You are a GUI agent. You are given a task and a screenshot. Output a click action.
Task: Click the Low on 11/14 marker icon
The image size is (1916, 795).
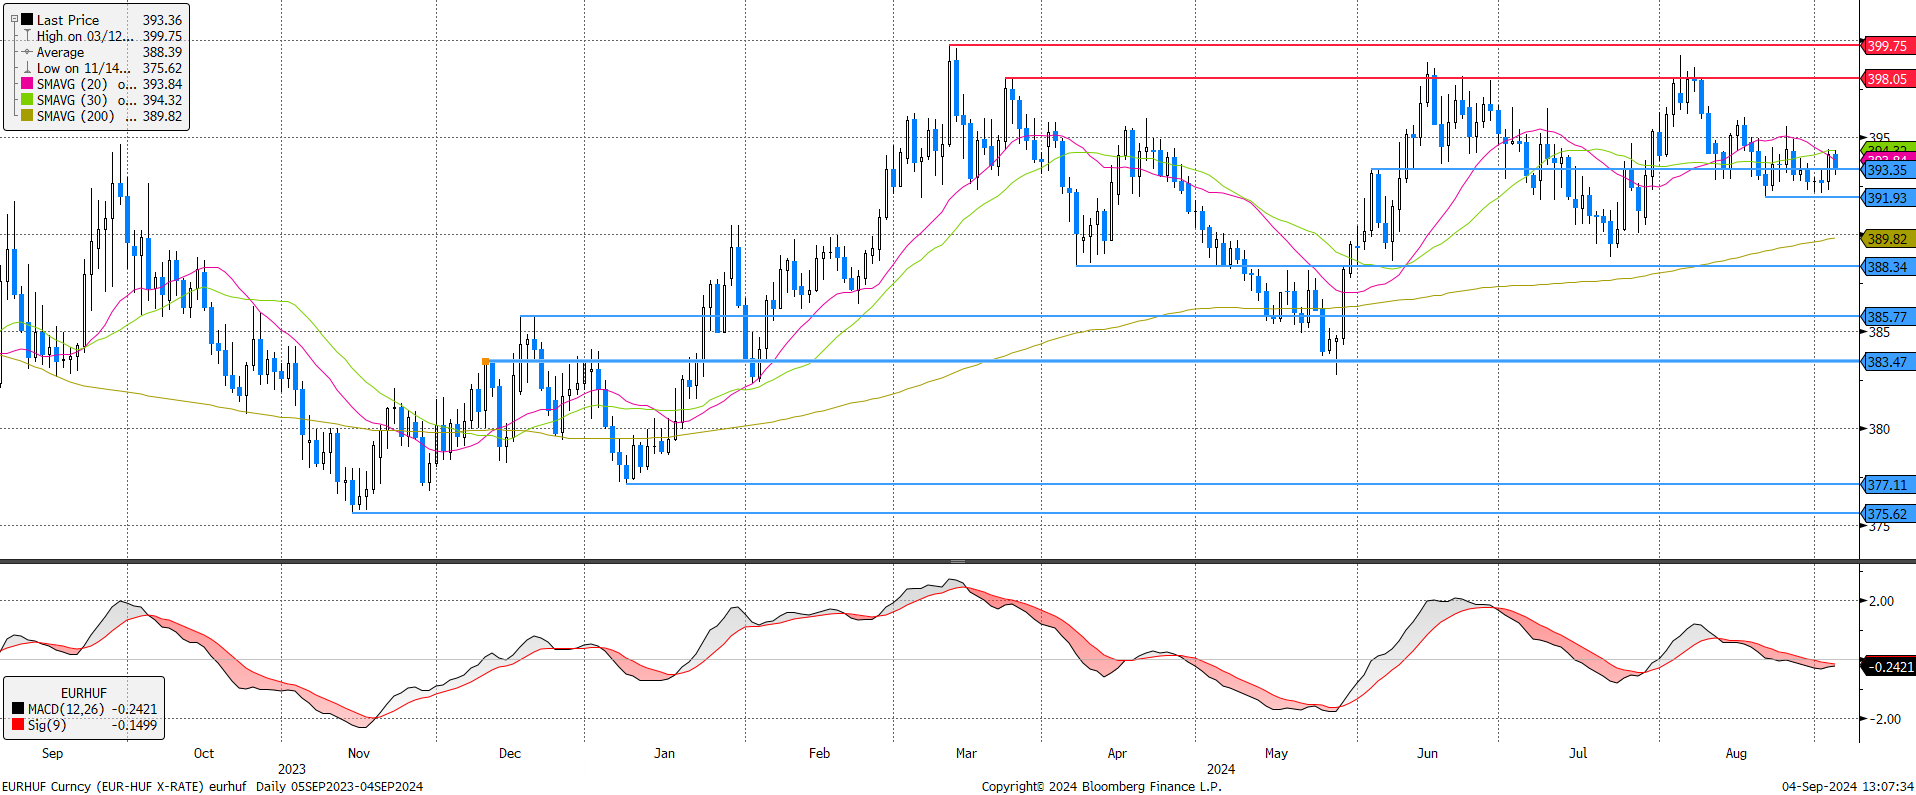(27, 68)
